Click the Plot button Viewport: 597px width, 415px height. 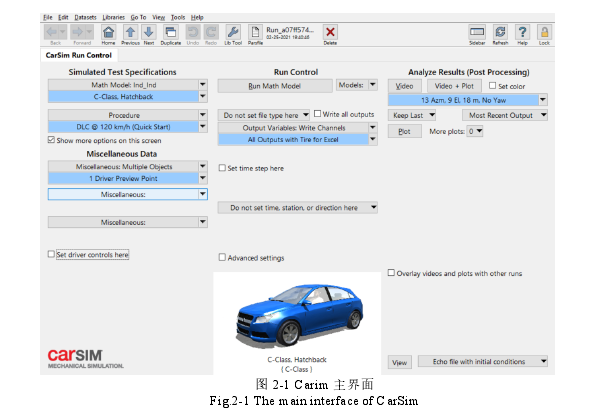point(404,131)
